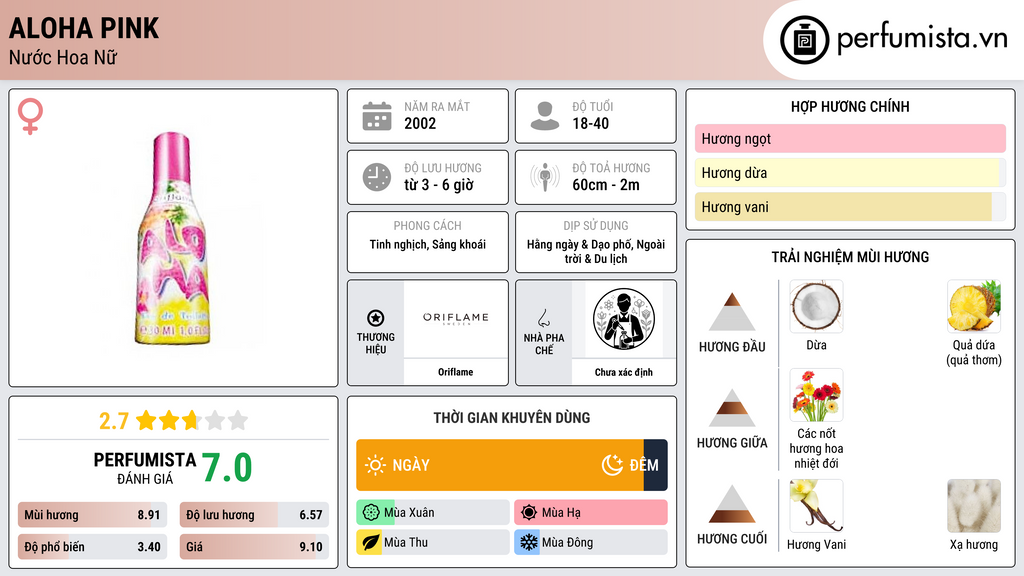Click the Hương dừa accord bar
This screenshot has height=576, width=1024.
pyautogui.click(x=850, y=172)
